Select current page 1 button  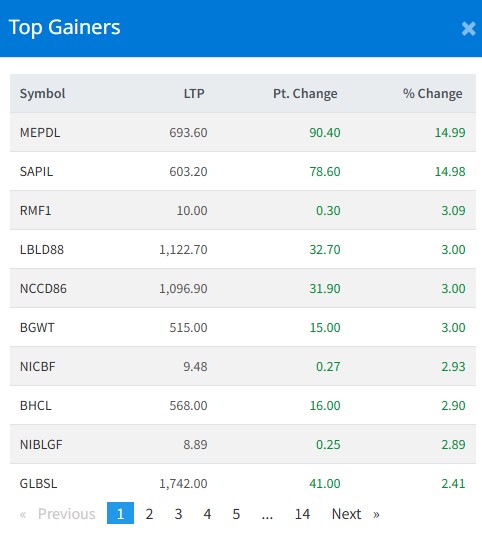coord(120,513)
